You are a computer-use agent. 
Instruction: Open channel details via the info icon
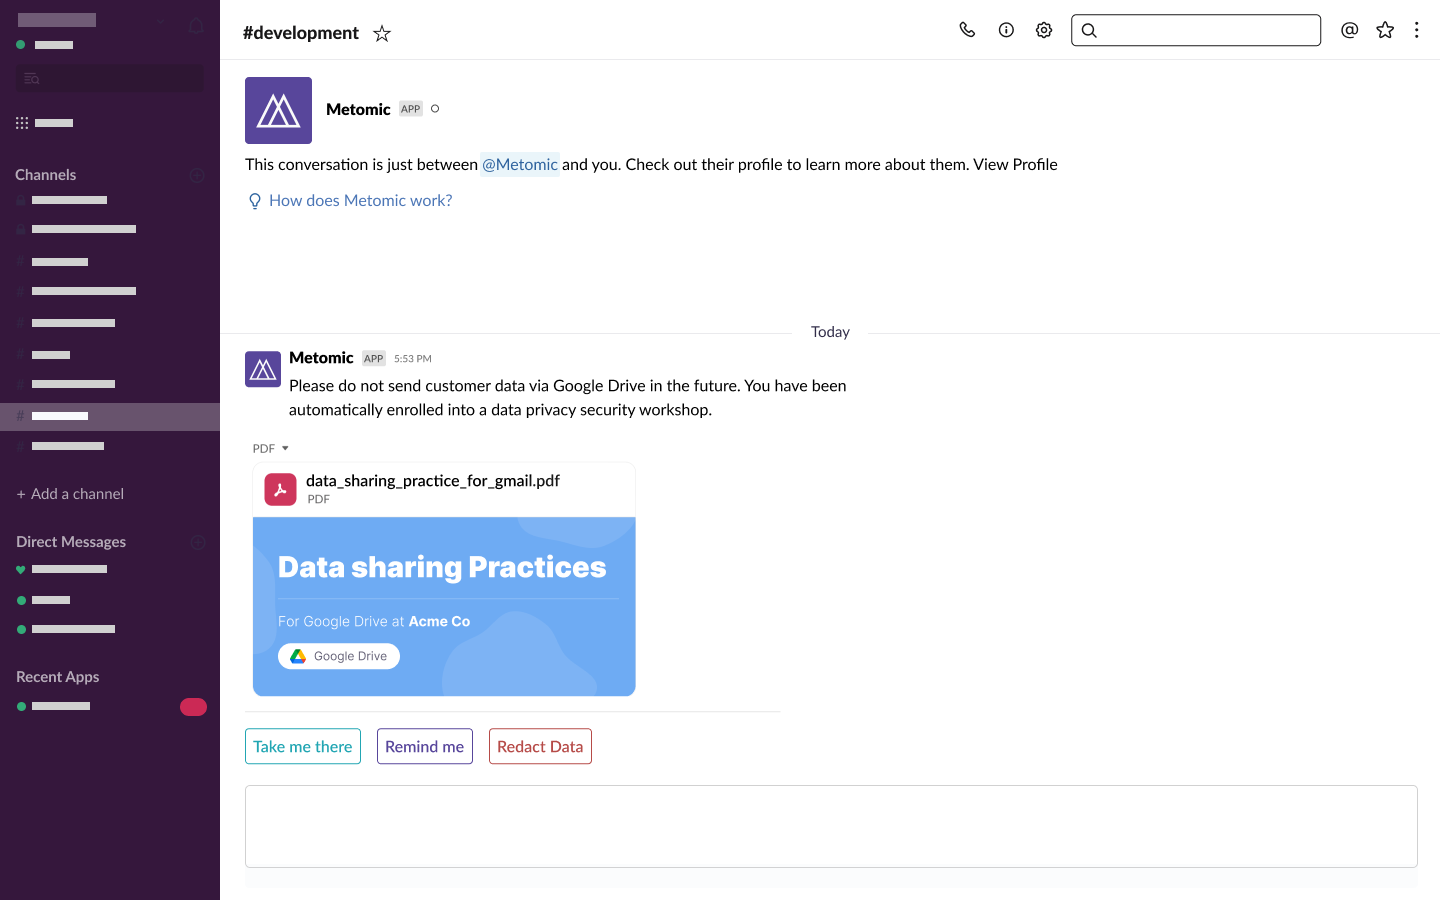pyautogui.click(x=1006, y=30)
